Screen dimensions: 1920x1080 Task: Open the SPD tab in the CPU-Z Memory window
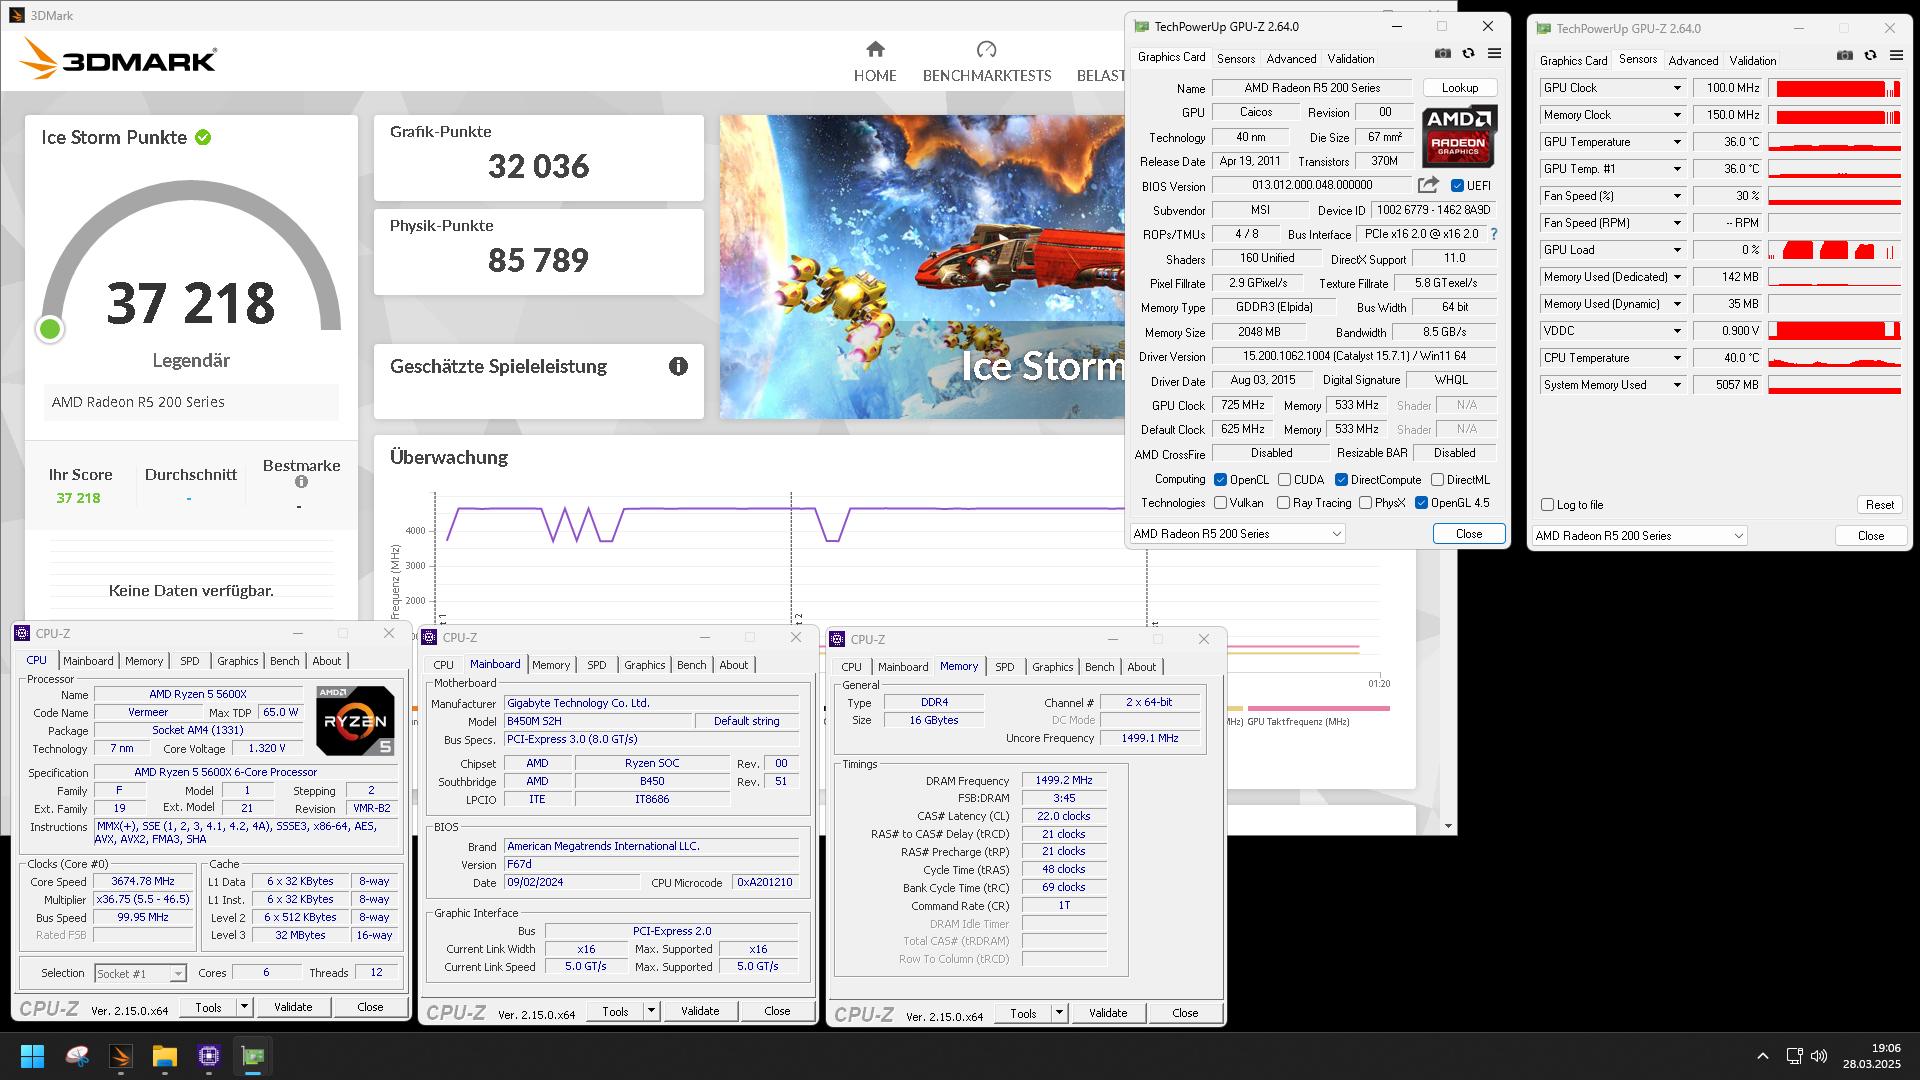(x=1004, y=667)
